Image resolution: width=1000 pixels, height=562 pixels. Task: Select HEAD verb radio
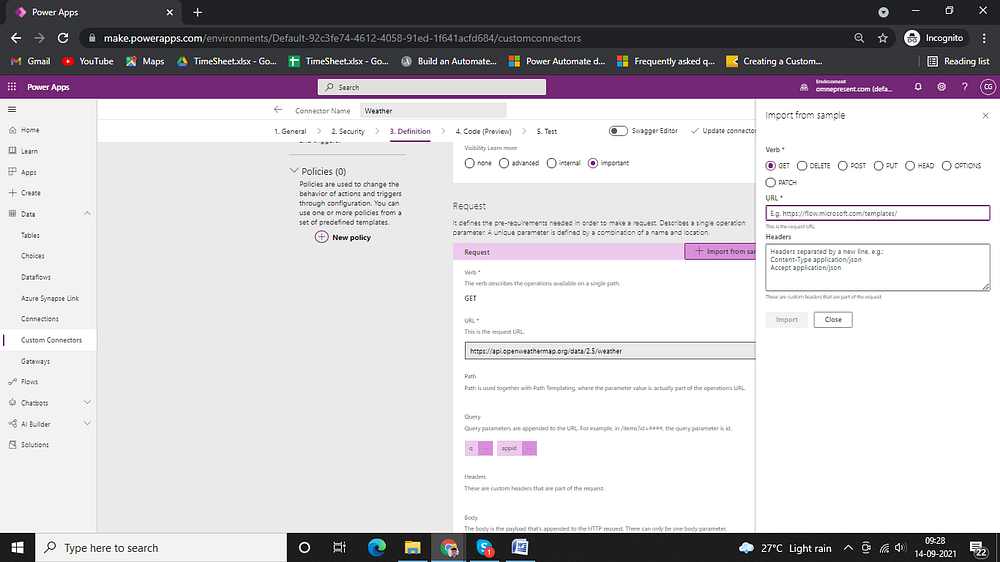[x=910, y=166]
